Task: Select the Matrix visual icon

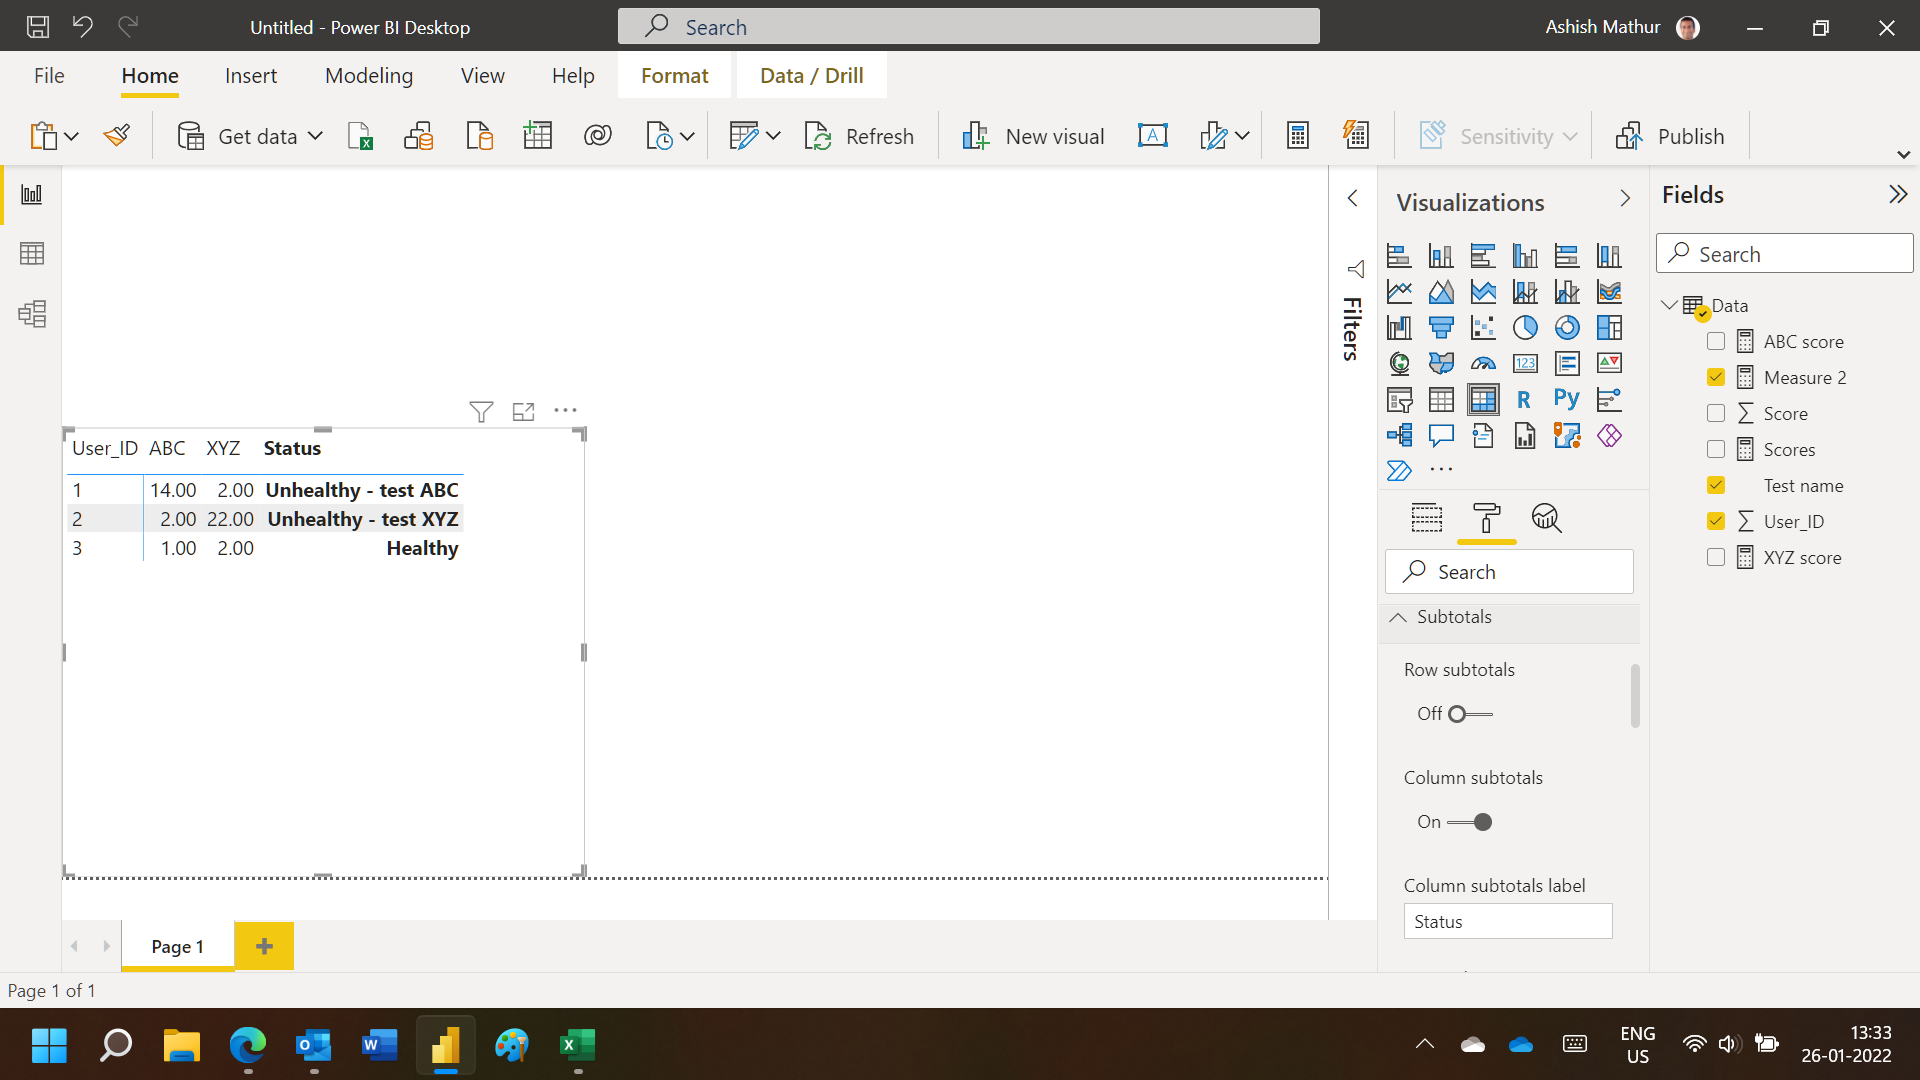Action: (x=1483, y=400)
